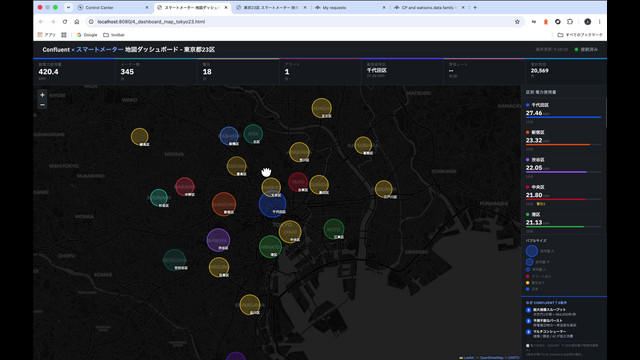Select the red 中野区 (Nakano) bubble
Screen dimensions: 640x360
(x=185, y=187)
